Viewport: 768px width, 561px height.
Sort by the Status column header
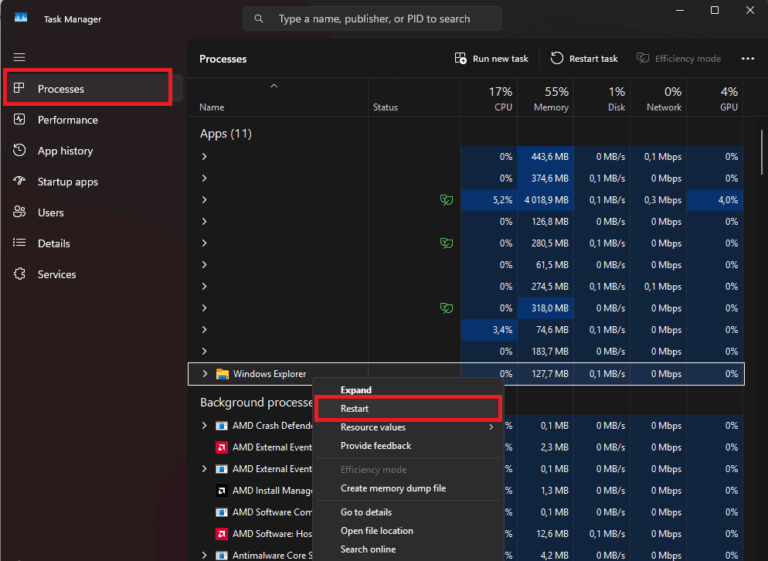[x=414, y=98]
